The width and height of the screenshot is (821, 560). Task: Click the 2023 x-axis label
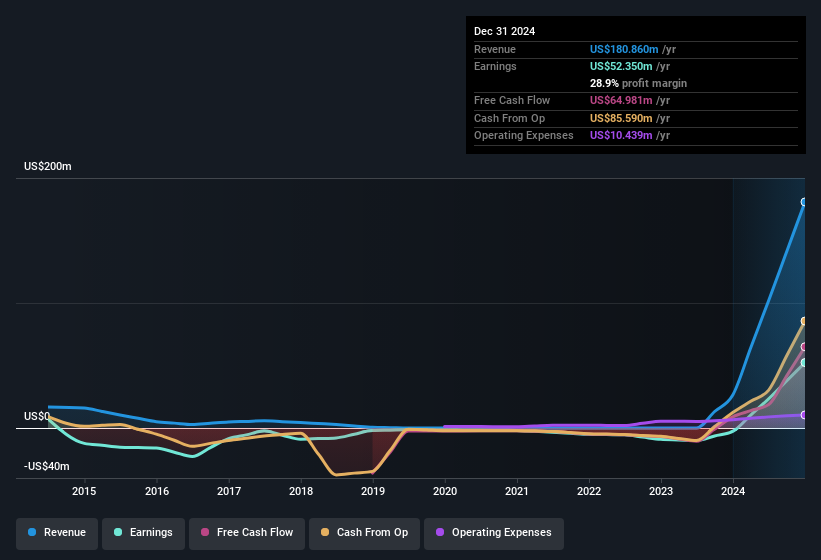pyautogui.click(x=661, y=491)
